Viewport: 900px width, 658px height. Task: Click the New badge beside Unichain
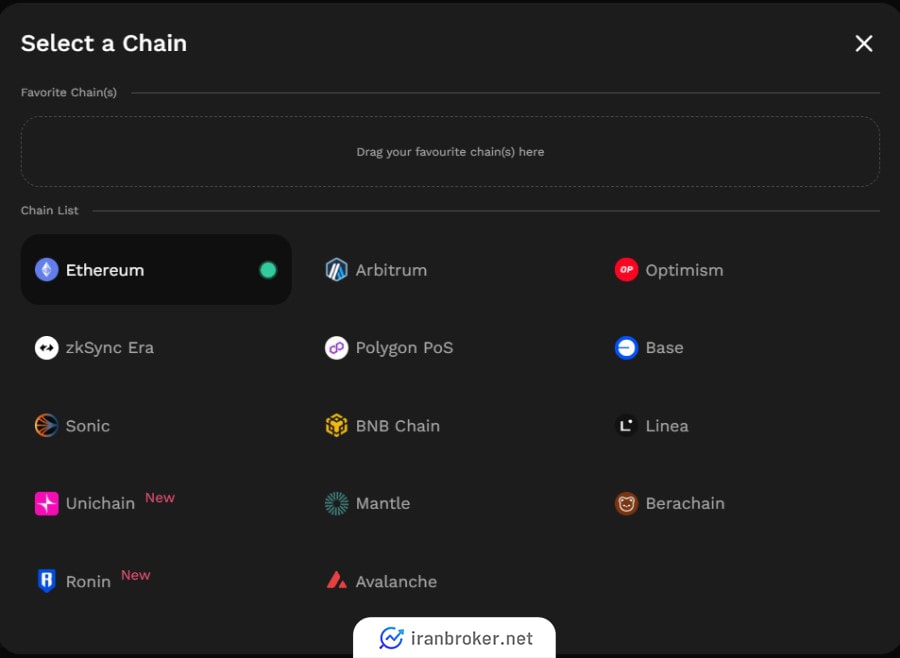tap(160, 498)
